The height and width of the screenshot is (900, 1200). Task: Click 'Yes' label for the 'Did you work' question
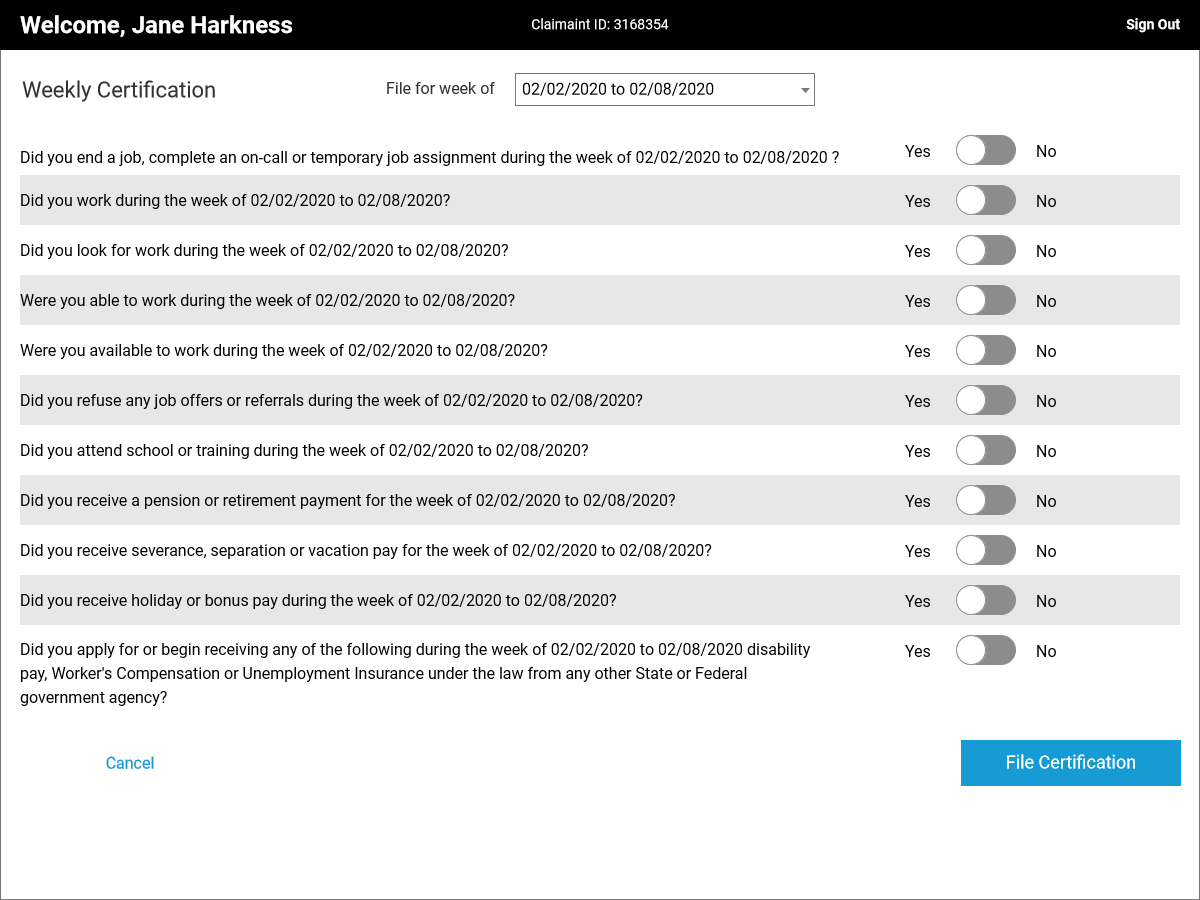[918, 201]
